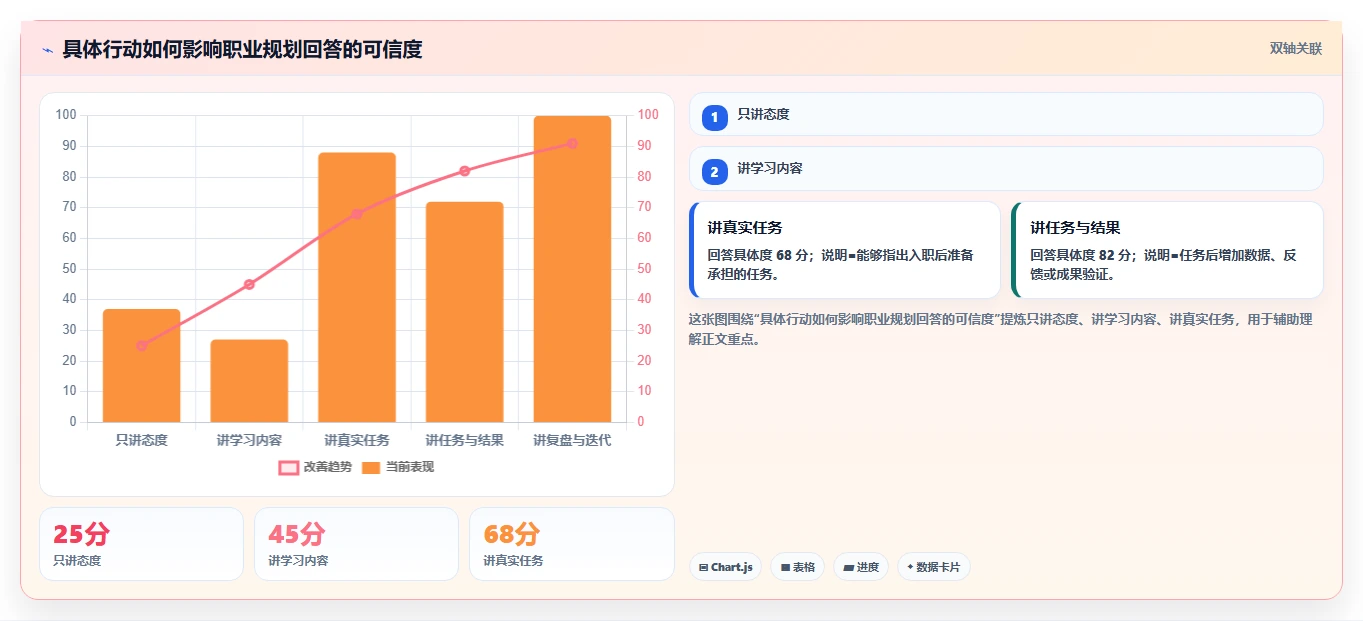Click the Chart.js tag chip
The height and width of the screenshot is (621, 1363).
click(725, 567)
